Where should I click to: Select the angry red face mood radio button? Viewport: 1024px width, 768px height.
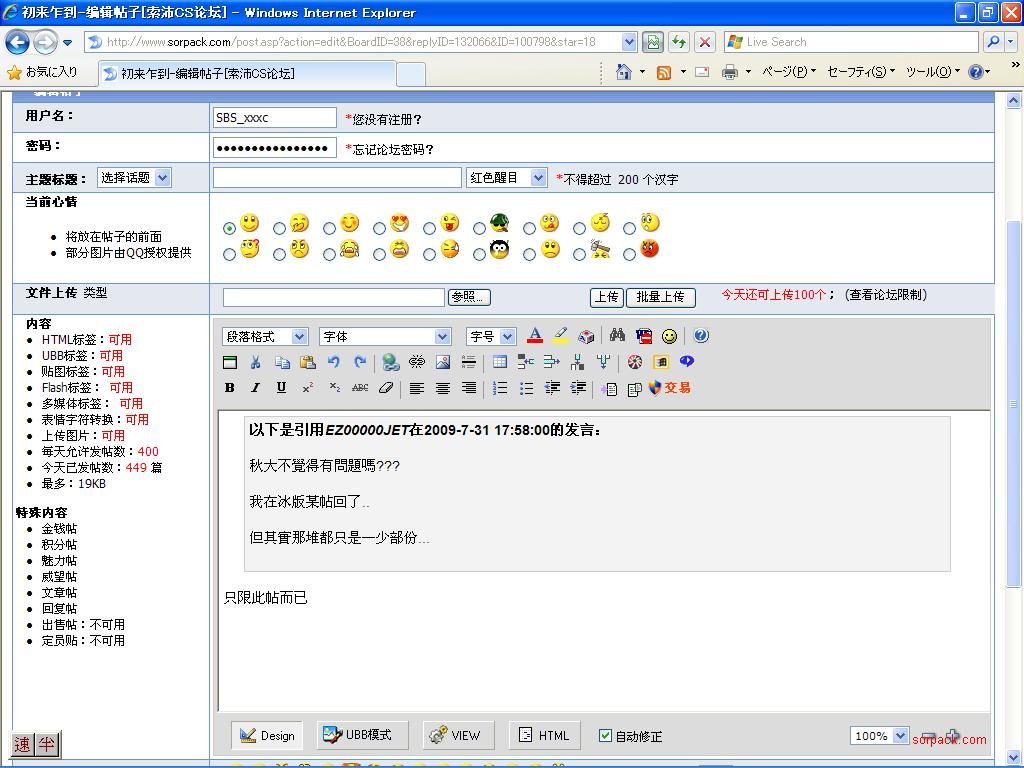pos(629,254)
